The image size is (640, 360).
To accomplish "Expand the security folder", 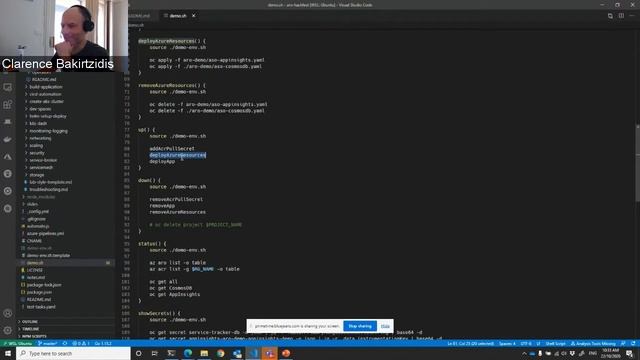I will [x=37, y=153].
